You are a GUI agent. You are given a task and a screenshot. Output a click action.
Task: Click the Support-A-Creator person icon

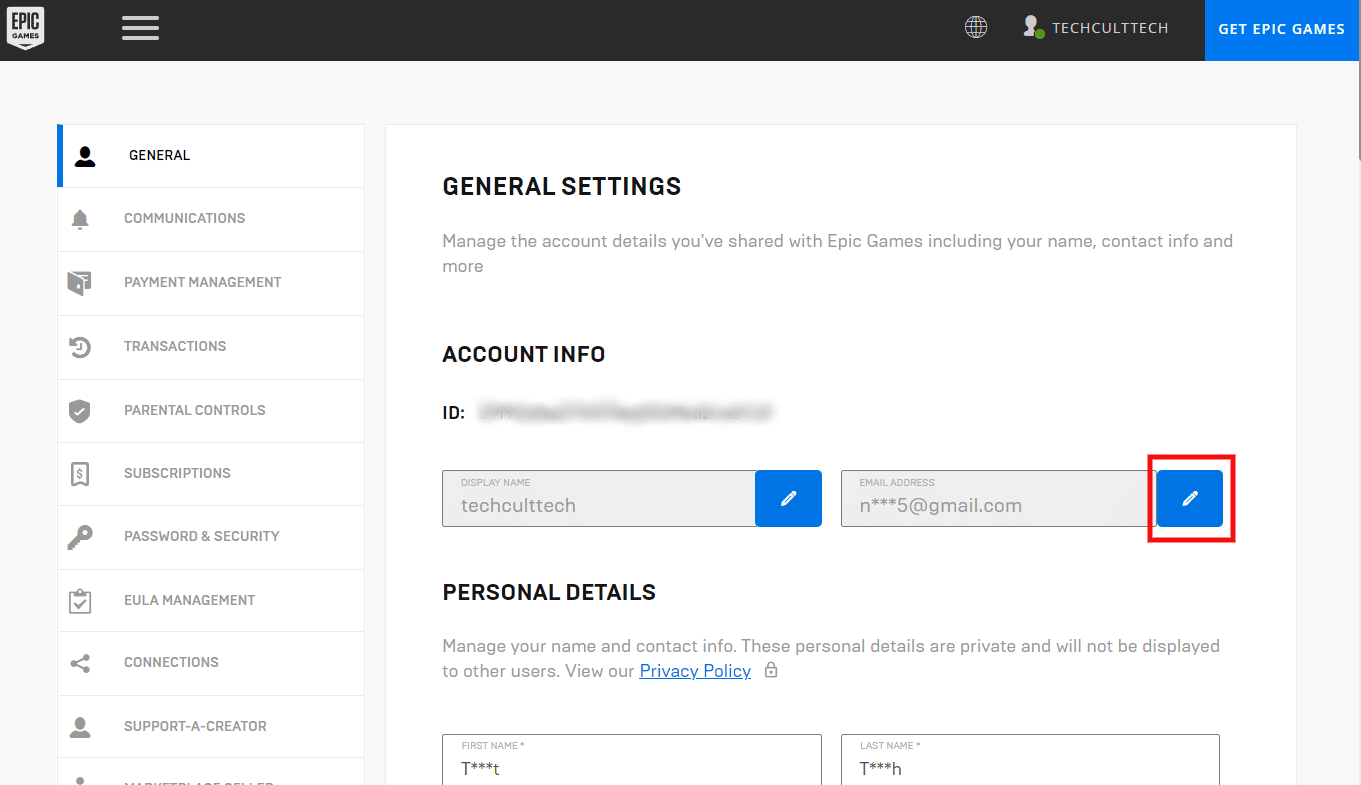point(80,727)
